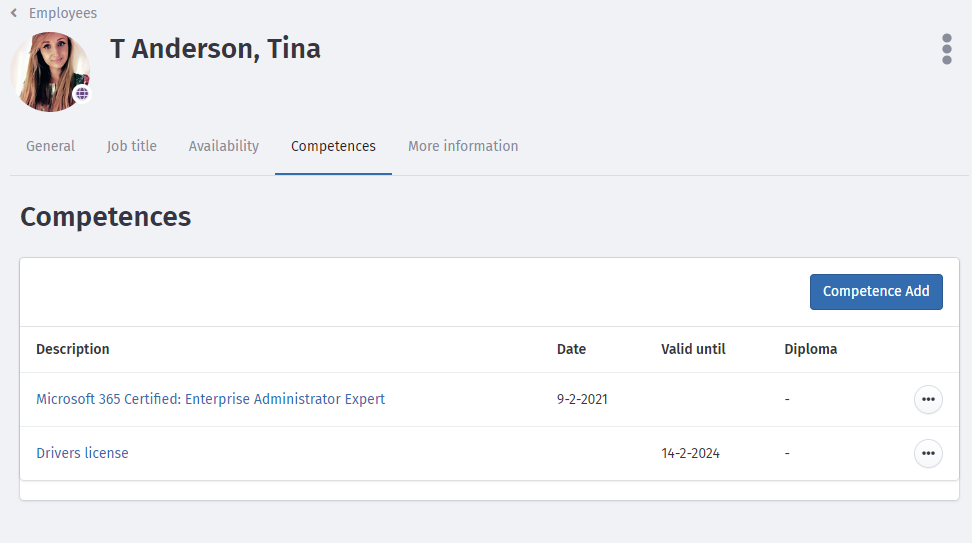View the More information tab

click(463, 146)
